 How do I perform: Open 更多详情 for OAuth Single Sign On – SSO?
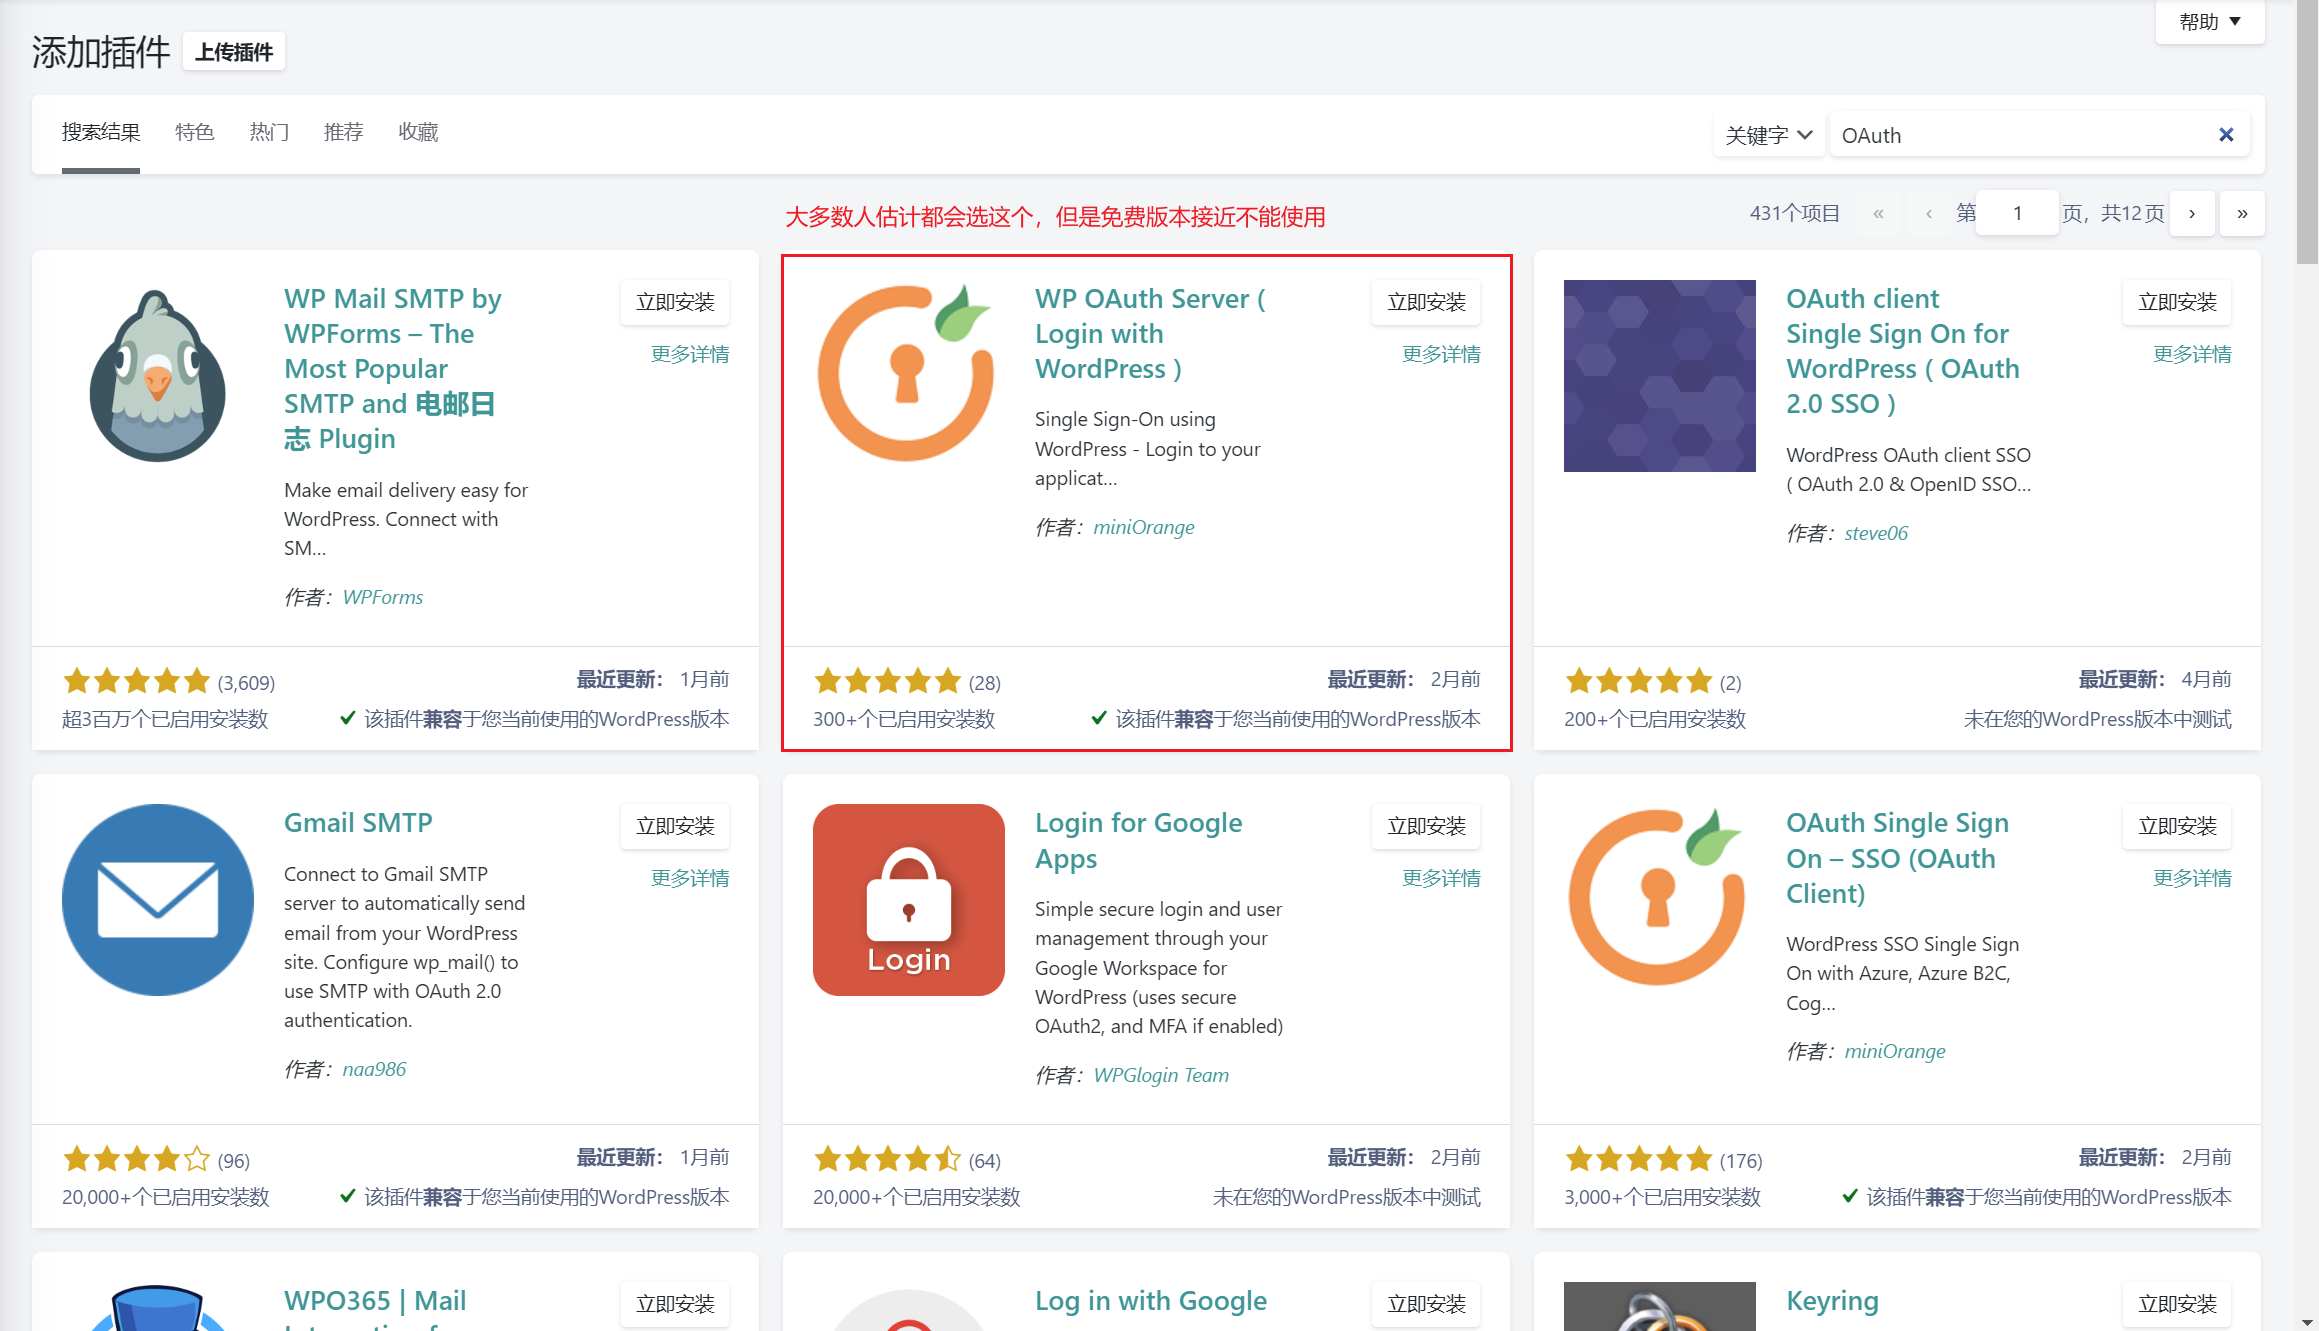coord(2192,878)
